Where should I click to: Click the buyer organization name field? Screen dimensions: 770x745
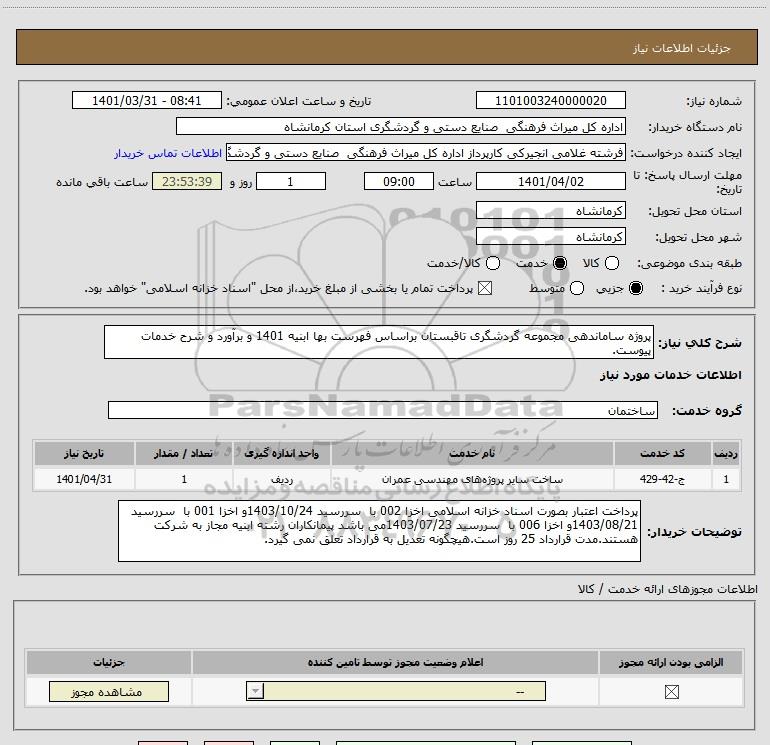point(401,127)
